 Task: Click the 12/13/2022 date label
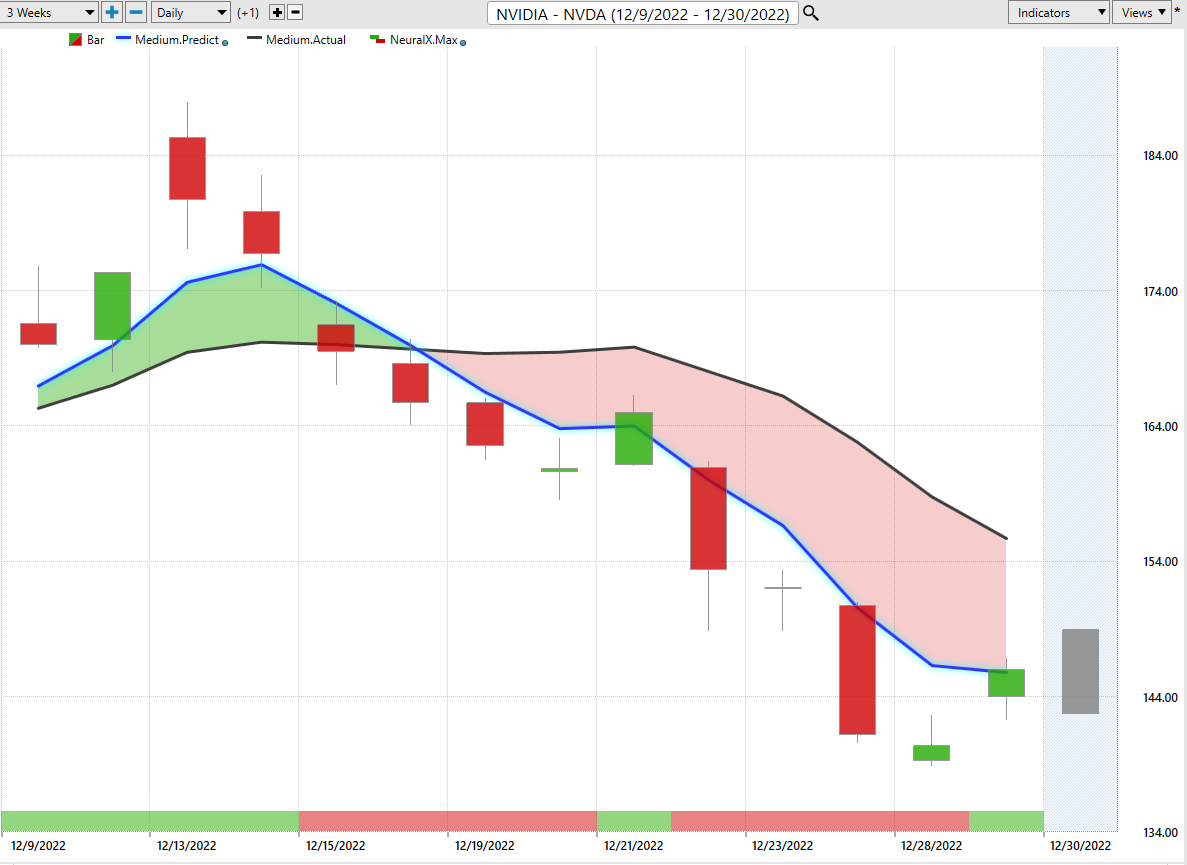click(186, 845)
